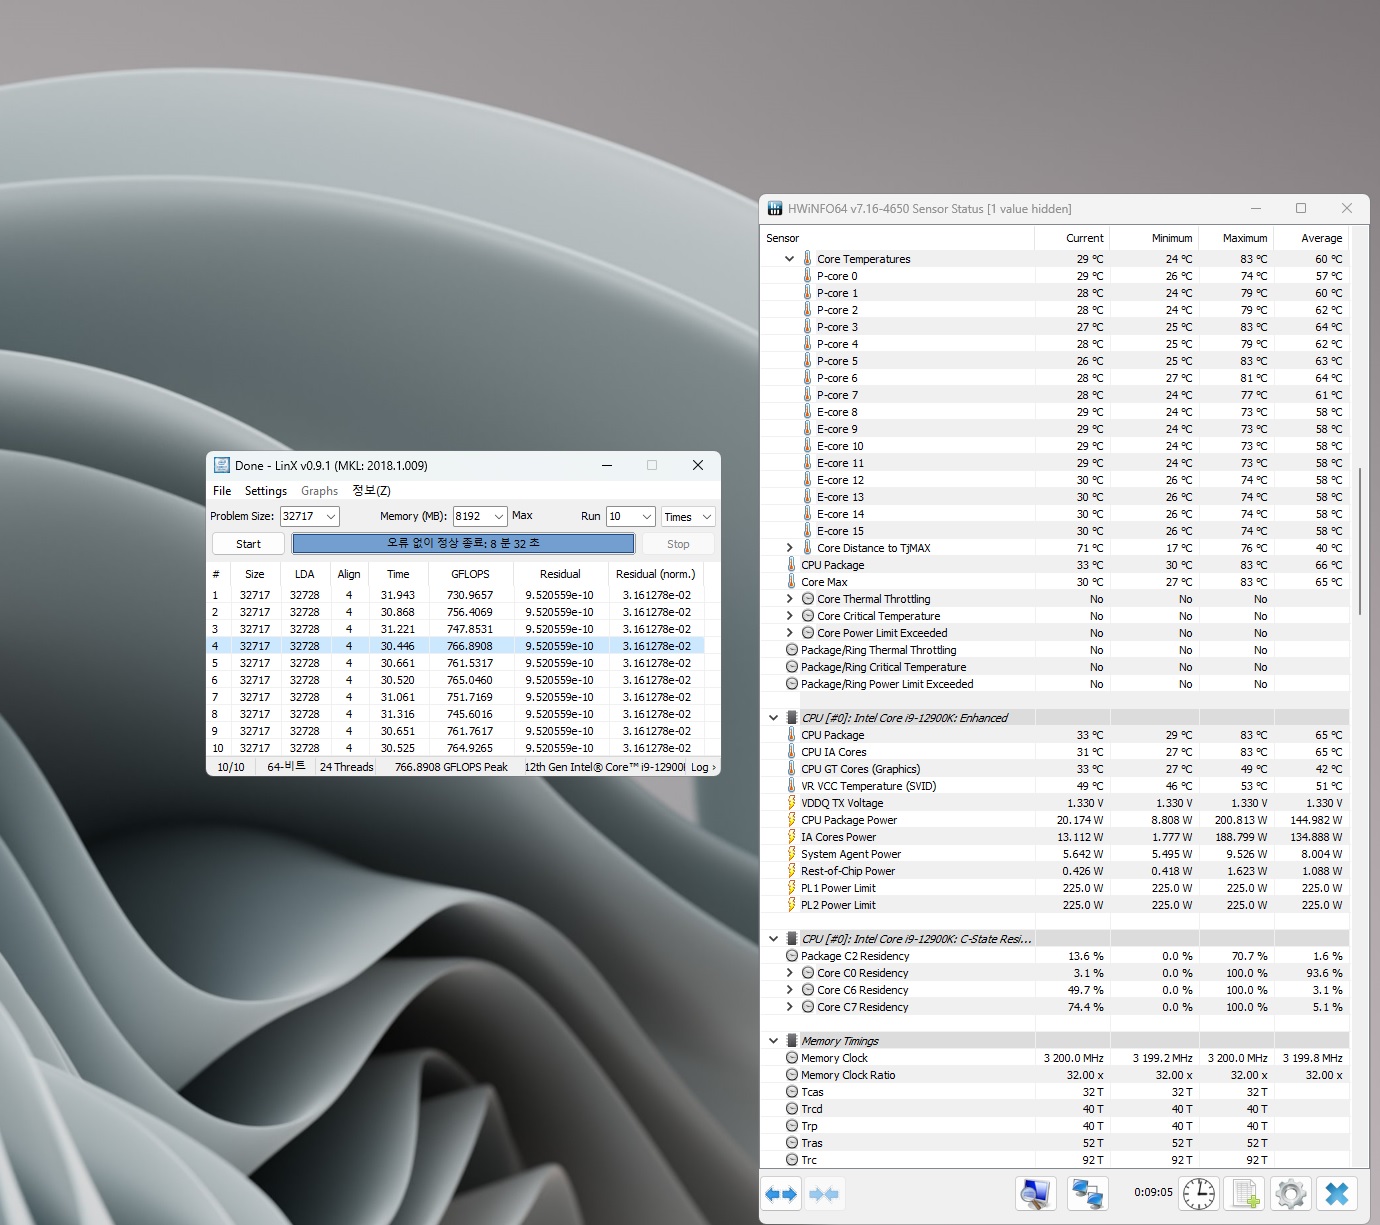1380x1225 pixels.
Task: Click the lightning icon beside PL1 Power Limit
Action: pos(791,888)
